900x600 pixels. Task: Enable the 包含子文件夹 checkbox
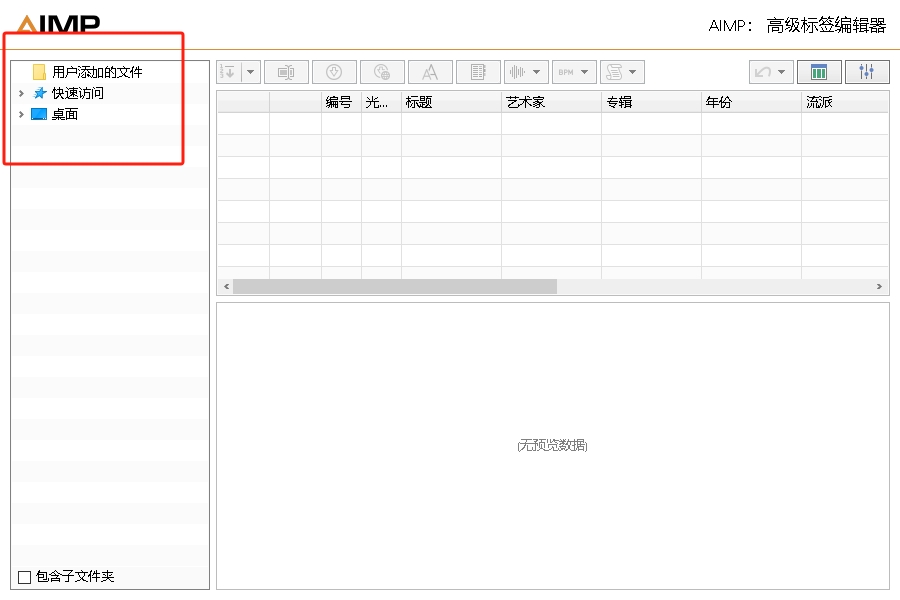coord(25,577)
